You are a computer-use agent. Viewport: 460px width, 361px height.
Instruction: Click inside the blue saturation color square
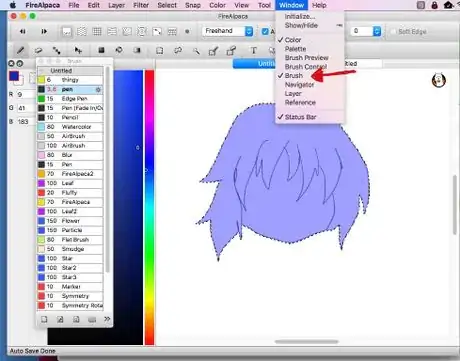(x=128, y=207)
